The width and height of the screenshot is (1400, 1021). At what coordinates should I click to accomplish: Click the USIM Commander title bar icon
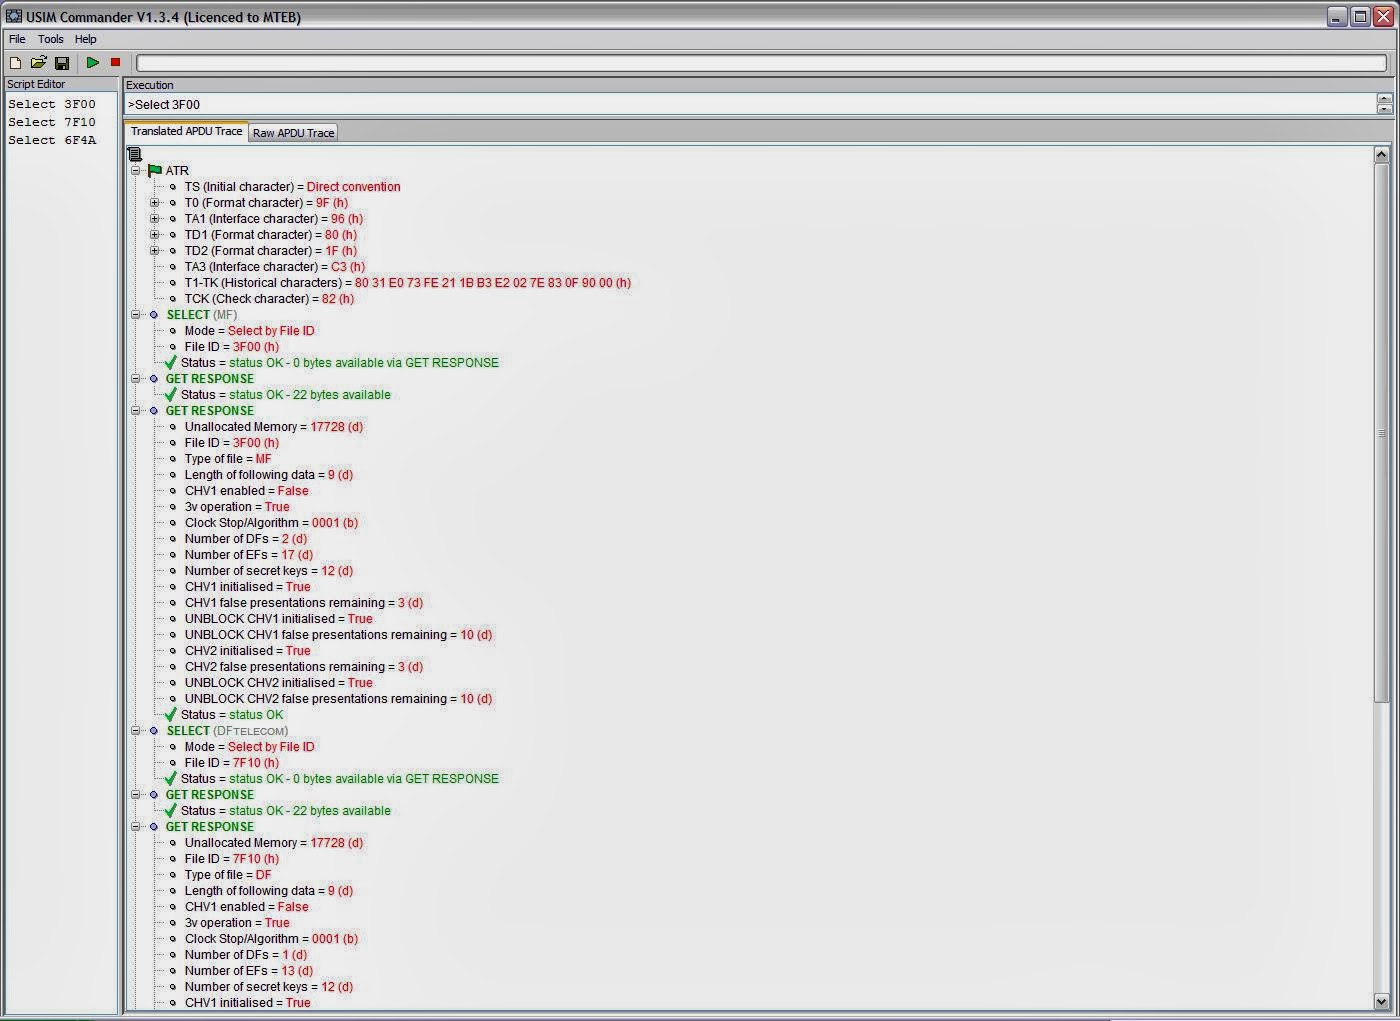coord(14,16)
